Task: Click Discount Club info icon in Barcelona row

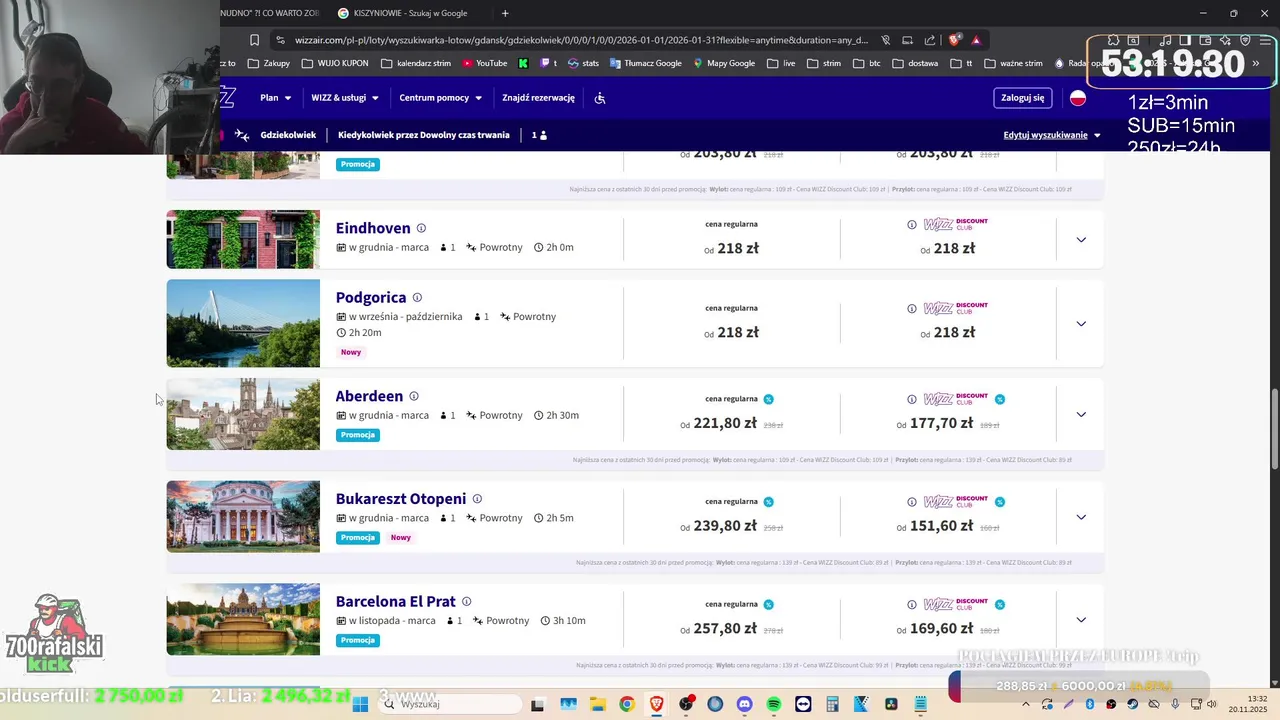Action: (911, 605)
